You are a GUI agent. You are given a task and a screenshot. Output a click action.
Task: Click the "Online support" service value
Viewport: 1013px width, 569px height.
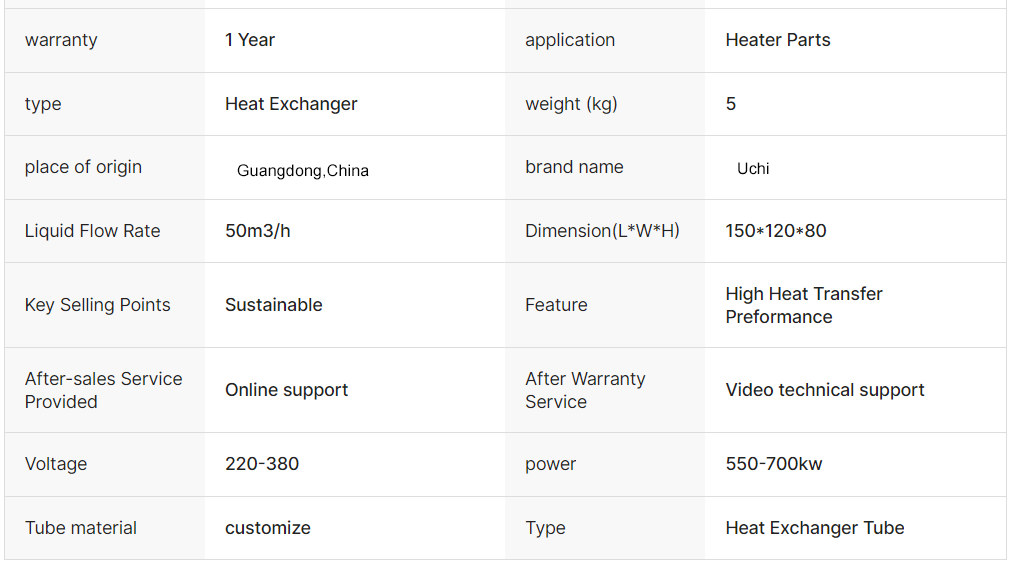tap(286, 390)
